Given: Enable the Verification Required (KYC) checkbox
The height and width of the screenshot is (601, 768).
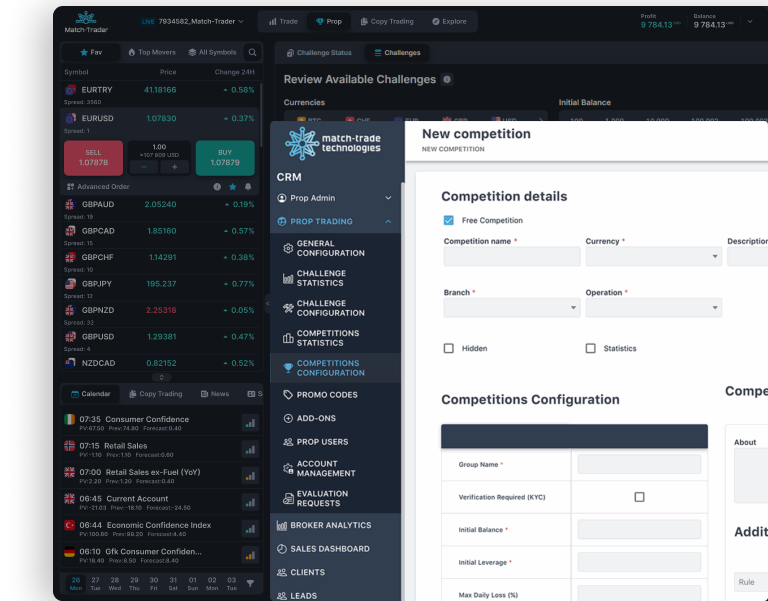Looking at the screenshot, I should [639, 497].
